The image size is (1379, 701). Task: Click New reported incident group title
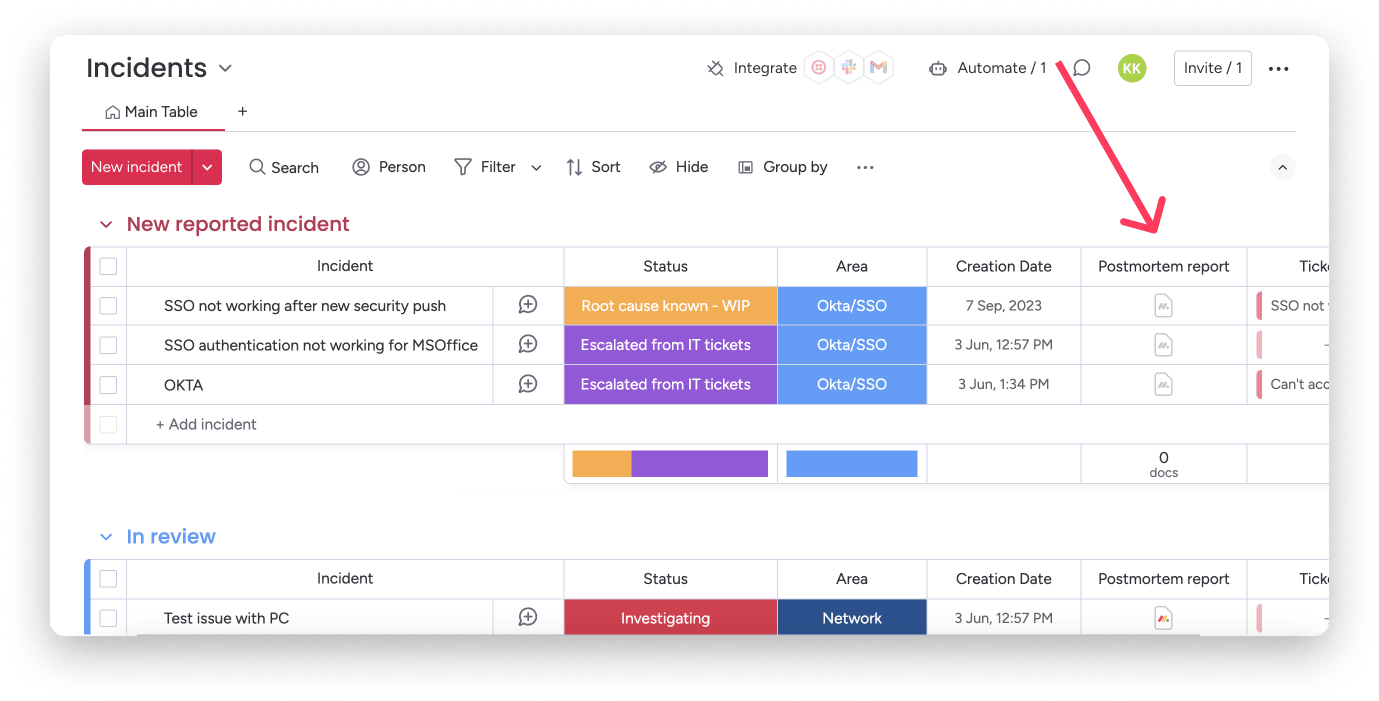(x=238, y=224)
